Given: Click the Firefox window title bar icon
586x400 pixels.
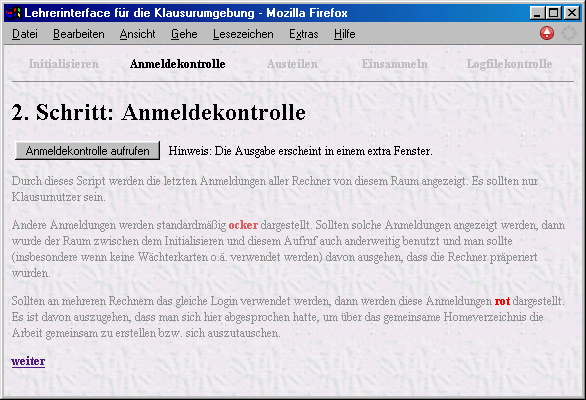Looking at the screenshot, I should coord(13,13).
